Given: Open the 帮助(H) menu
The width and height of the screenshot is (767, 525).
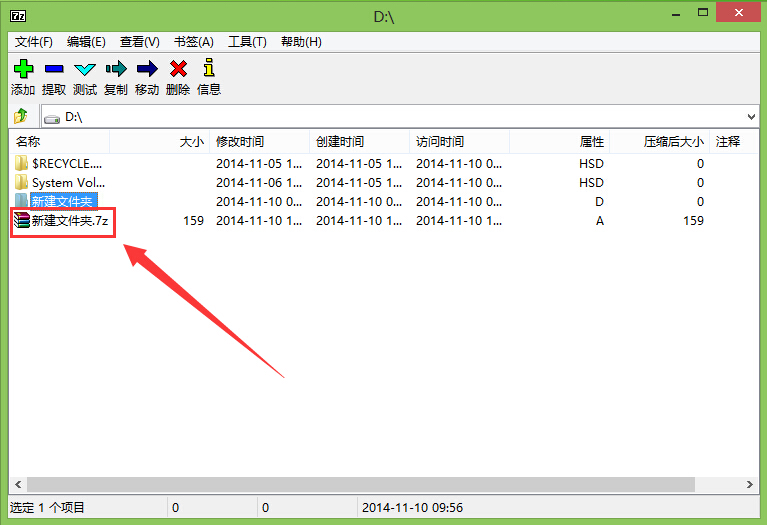Looking at the screenshot, I should (x=301, y=42).
